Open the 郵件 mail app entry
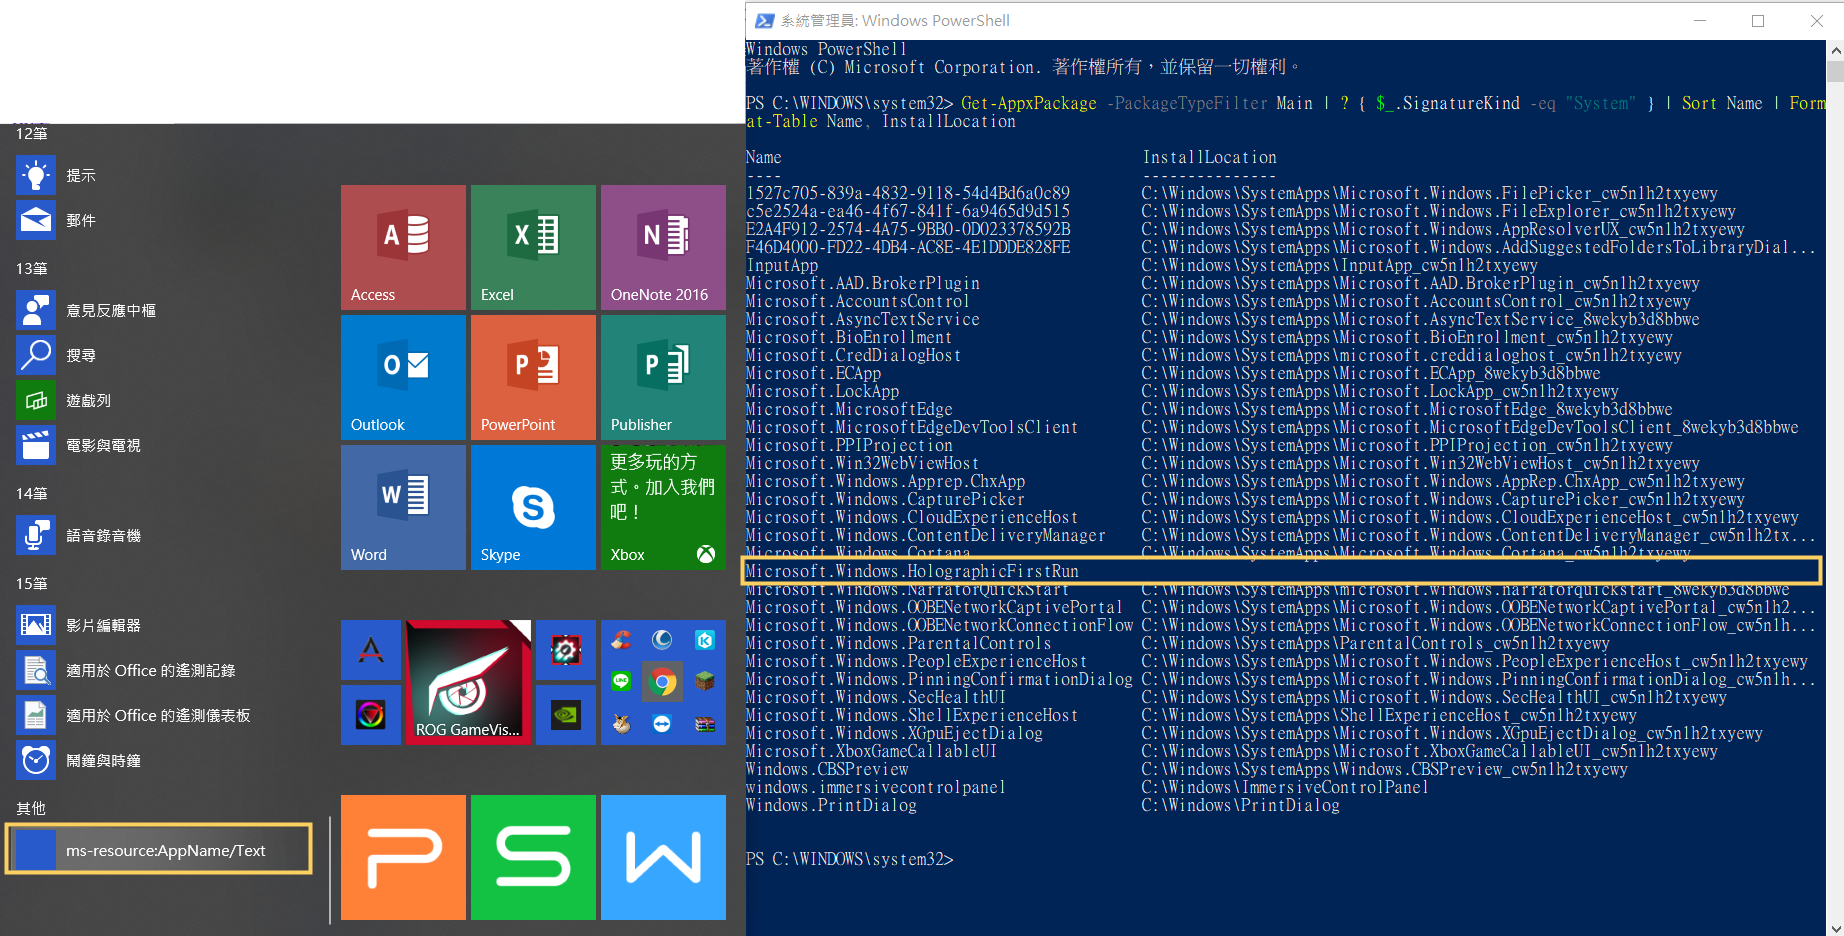1844x936 pixels. click(160, 220)
